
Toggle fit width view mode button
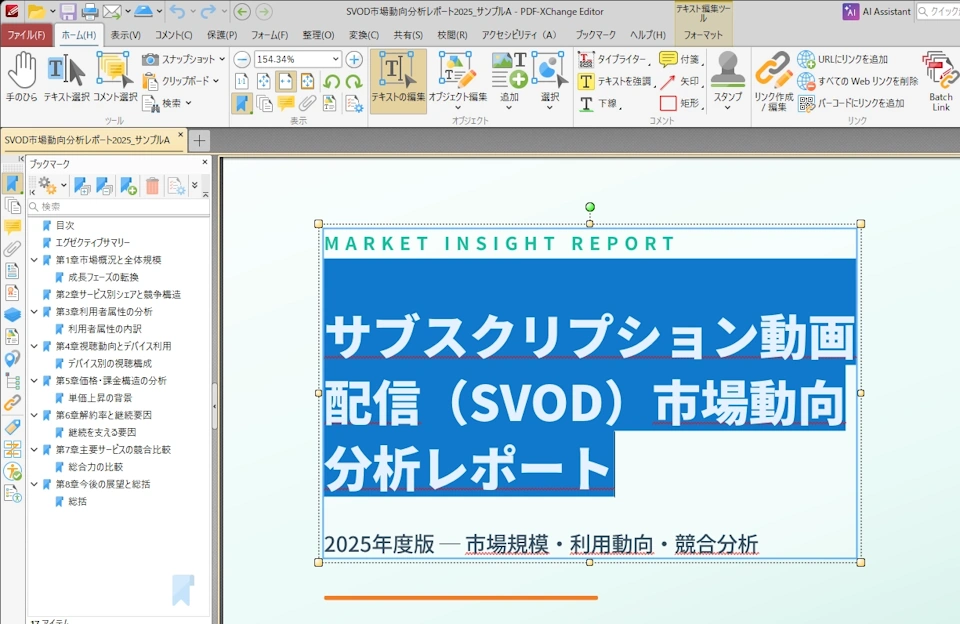286,81
